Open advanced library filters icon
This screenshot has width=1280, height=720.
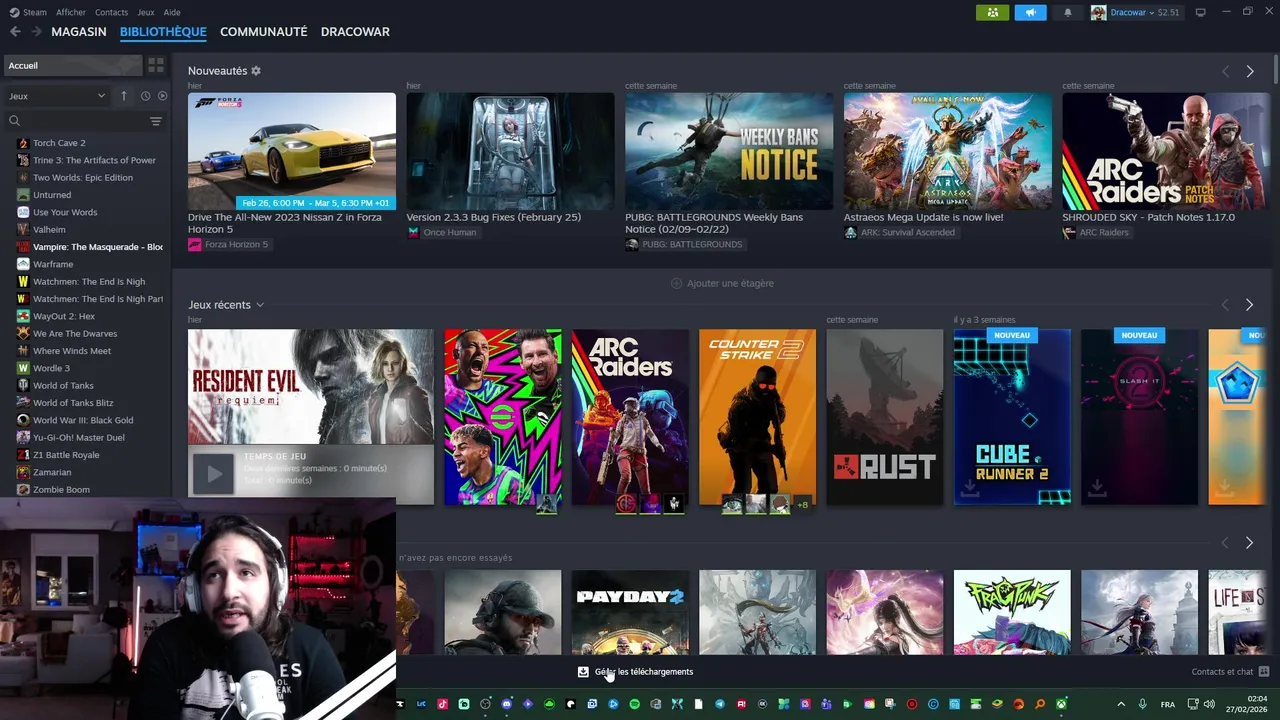pyautogui.click(x=156, y=121)
